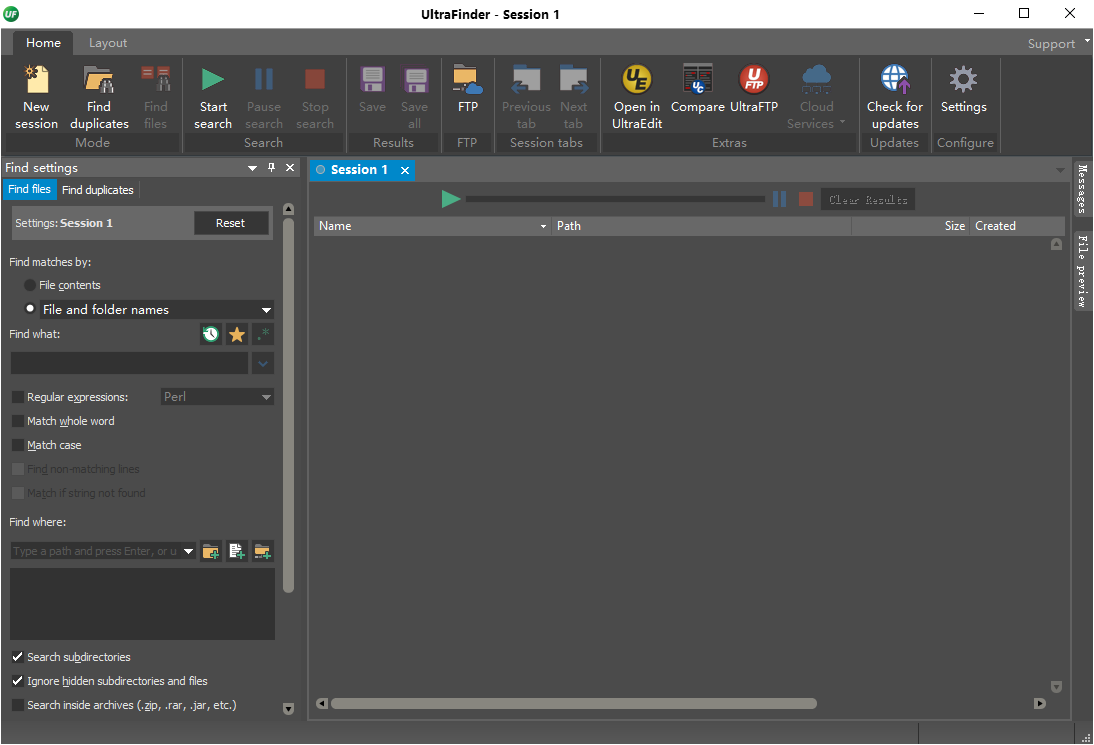Screen dimensions: 1094x745
Task: Enable Search inside archives
Action: tap(18, 705)
